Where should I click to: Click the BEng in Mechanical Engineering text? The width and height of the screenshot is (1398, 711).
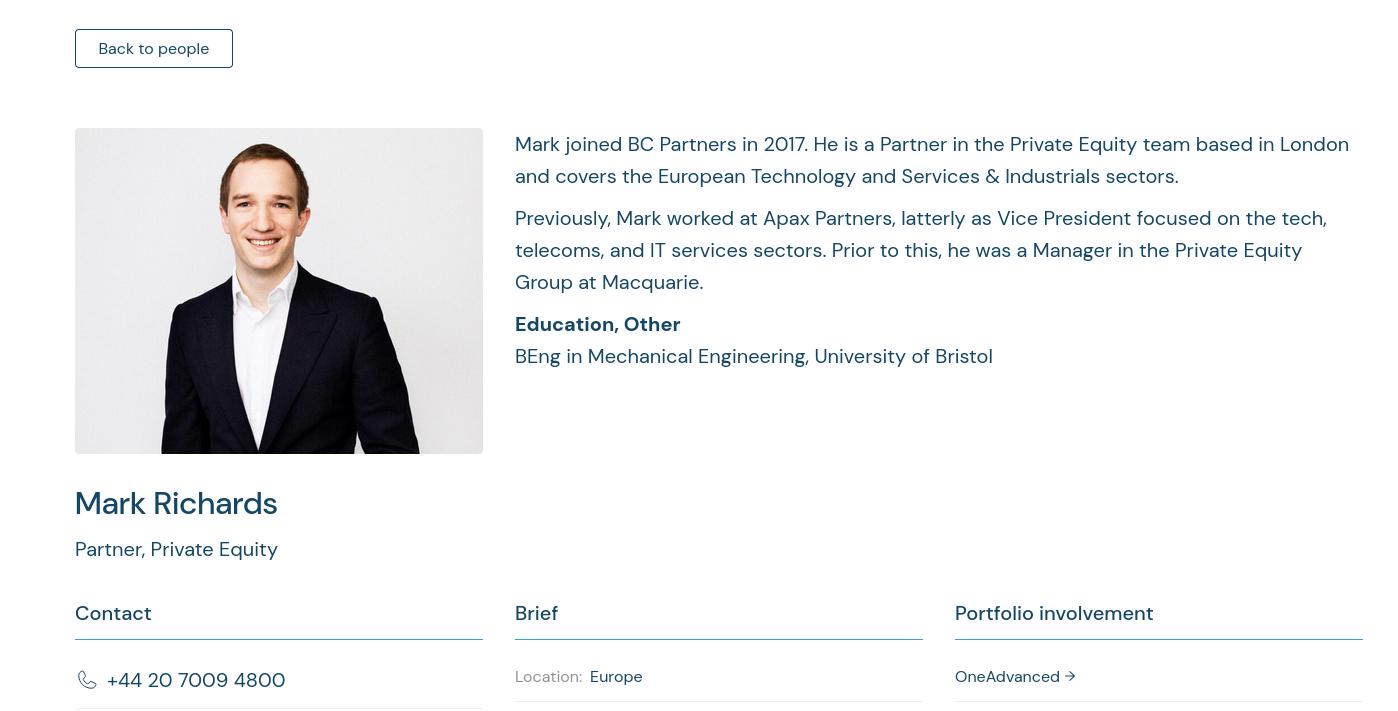660,357
